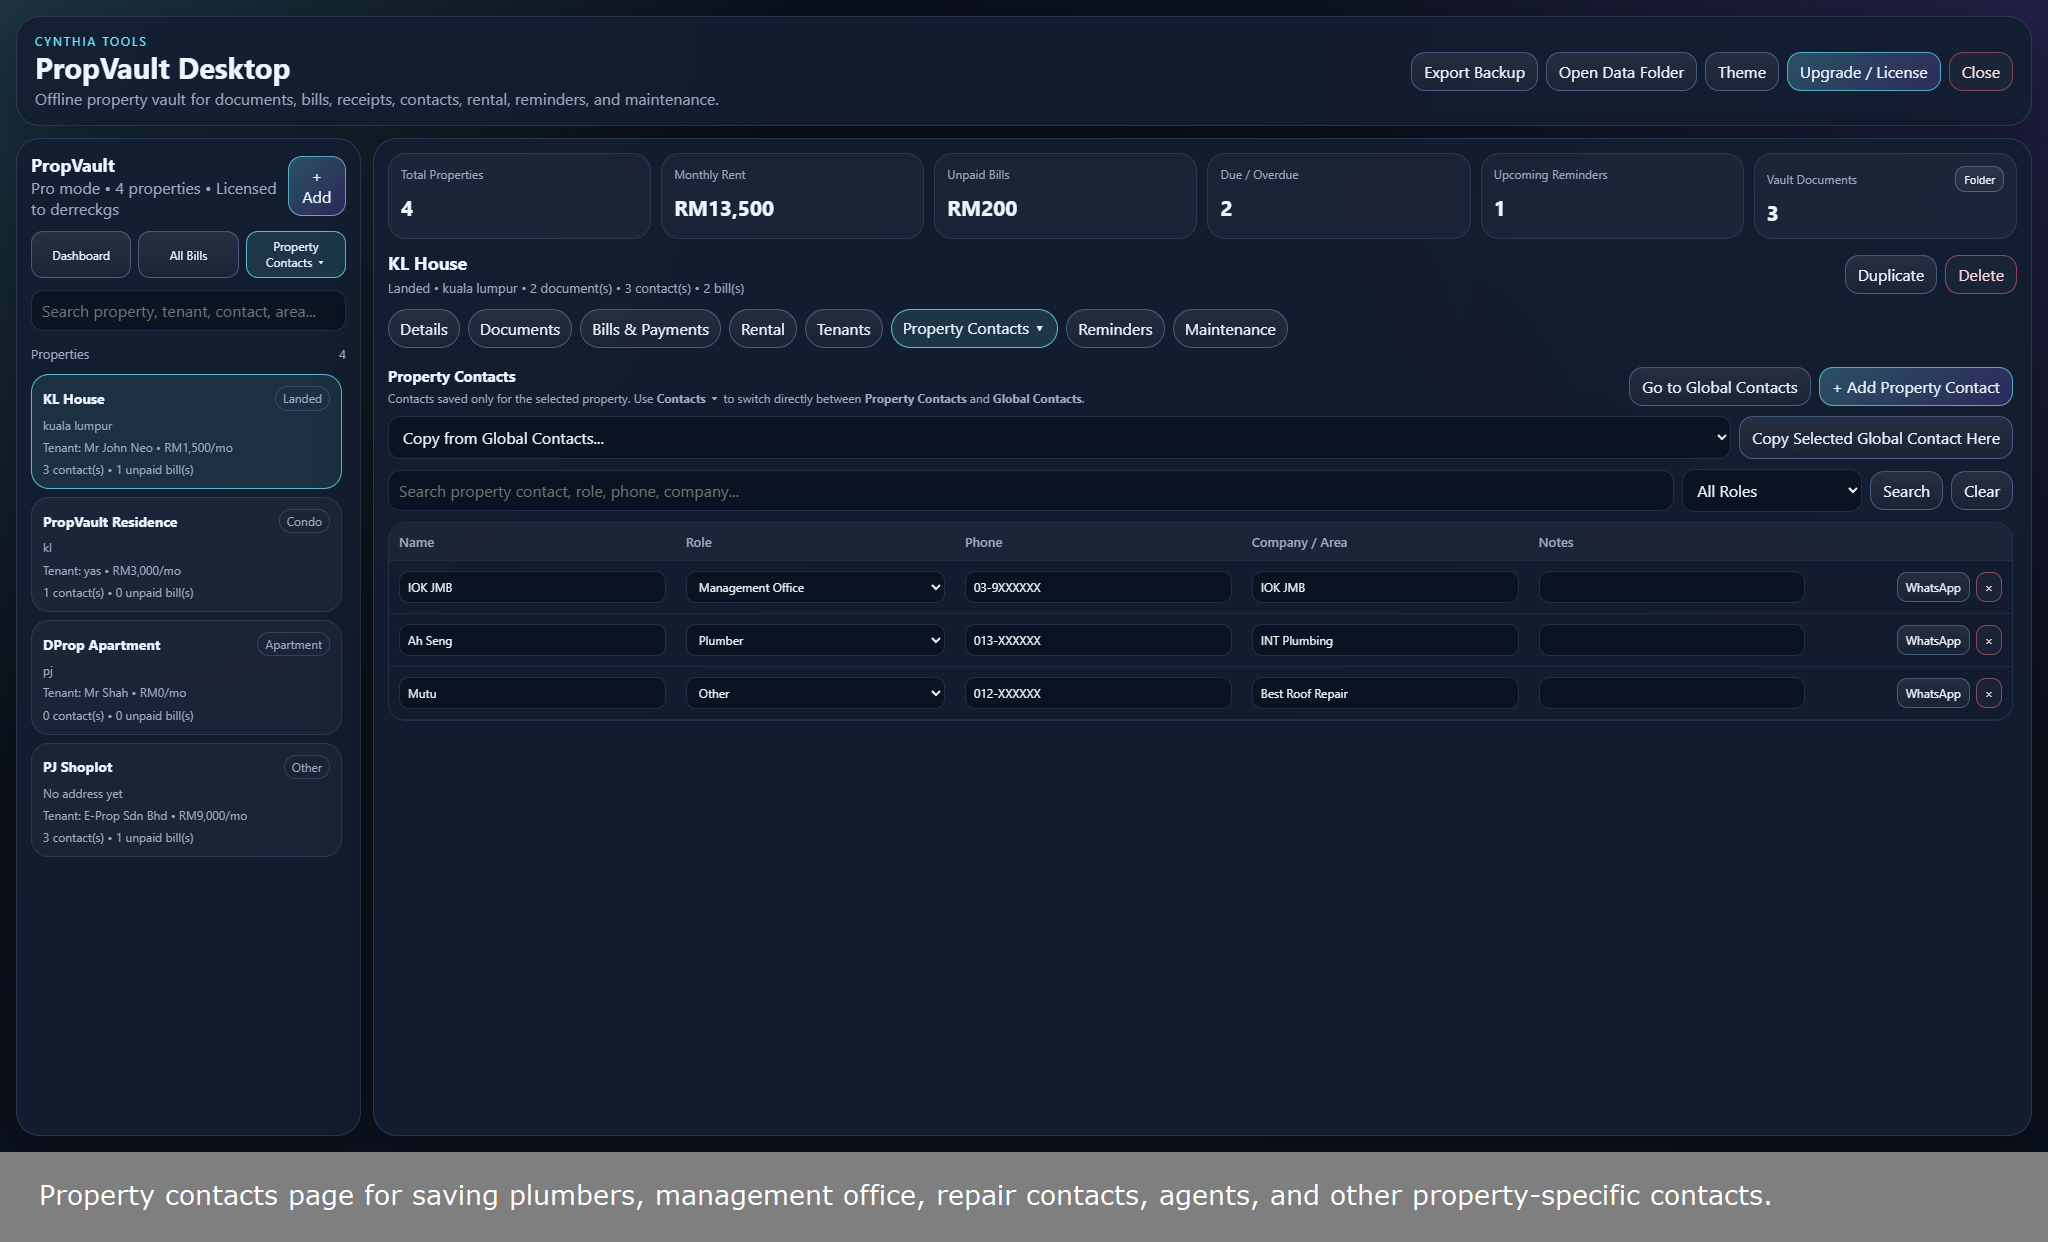Open the Bills & Payments tab
Viewport: 2048px width, 1242px height.
tap(650, 329)
